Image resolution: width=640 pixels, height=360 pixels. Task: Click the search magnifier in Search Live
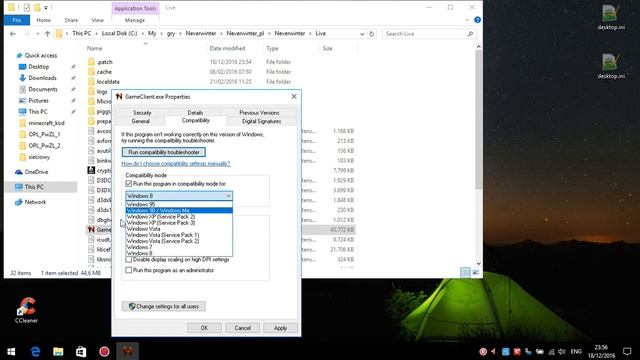pyautogui.click(x=470, y=34)
